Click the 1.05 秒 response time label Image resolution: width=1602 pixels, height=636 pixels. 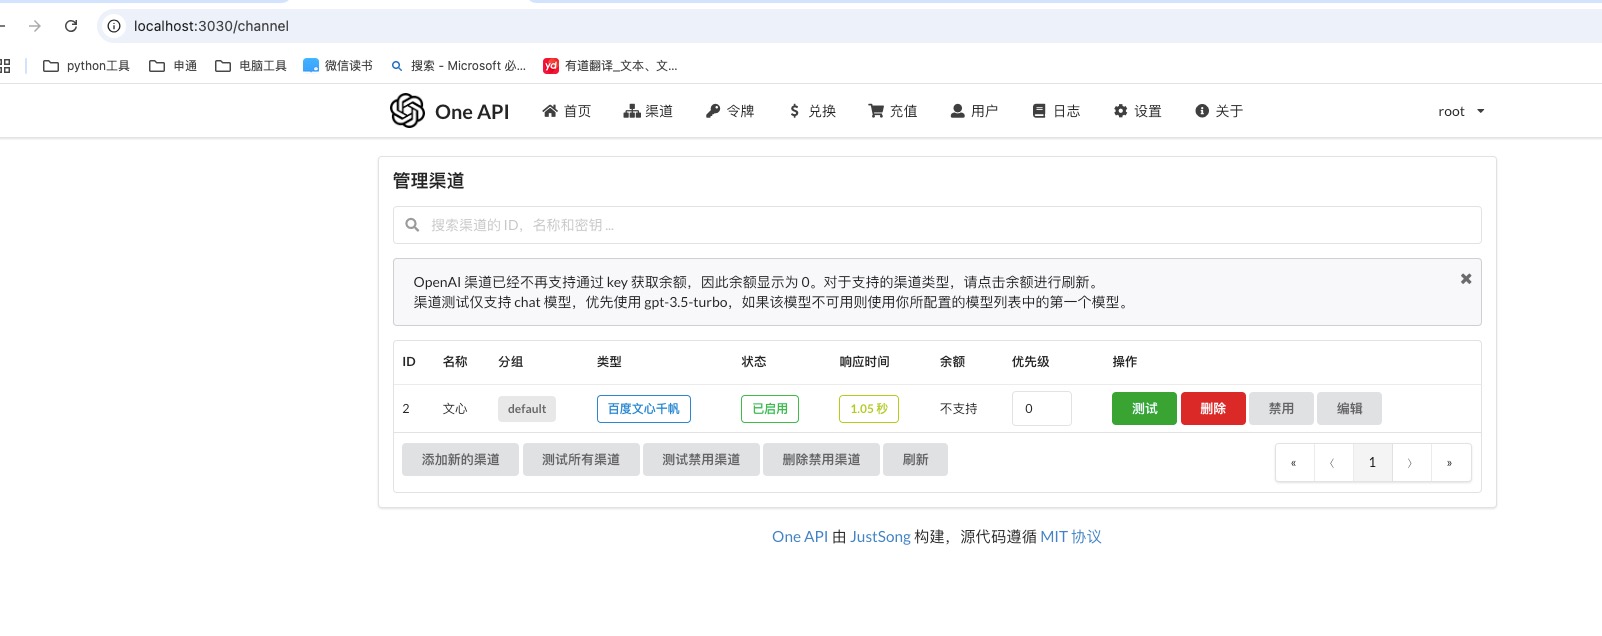pos(868,408)
